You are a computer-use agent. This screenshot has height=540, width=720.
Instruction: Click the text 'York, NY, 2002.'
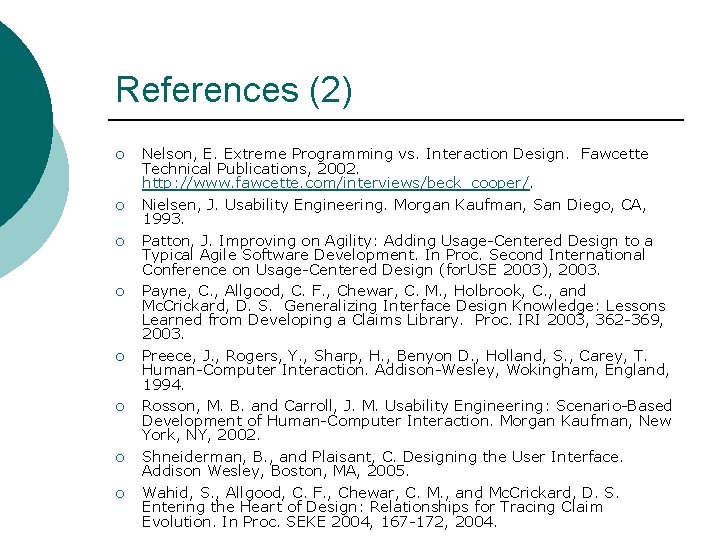tap(201, 435)
